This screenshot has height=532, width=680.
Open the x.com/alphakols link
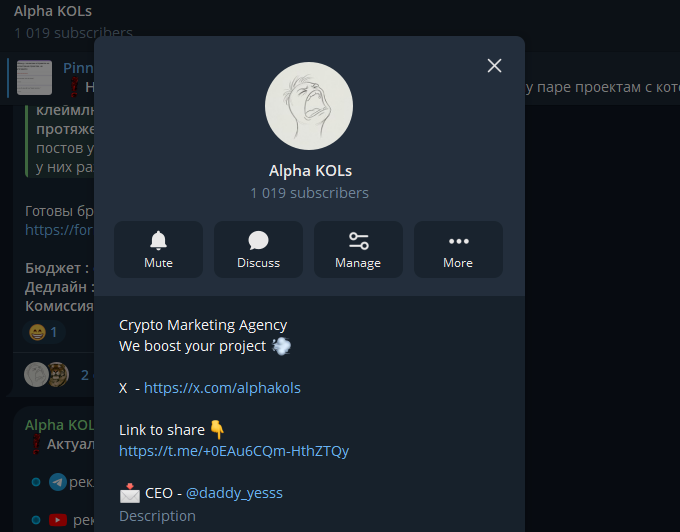(222, 388)
